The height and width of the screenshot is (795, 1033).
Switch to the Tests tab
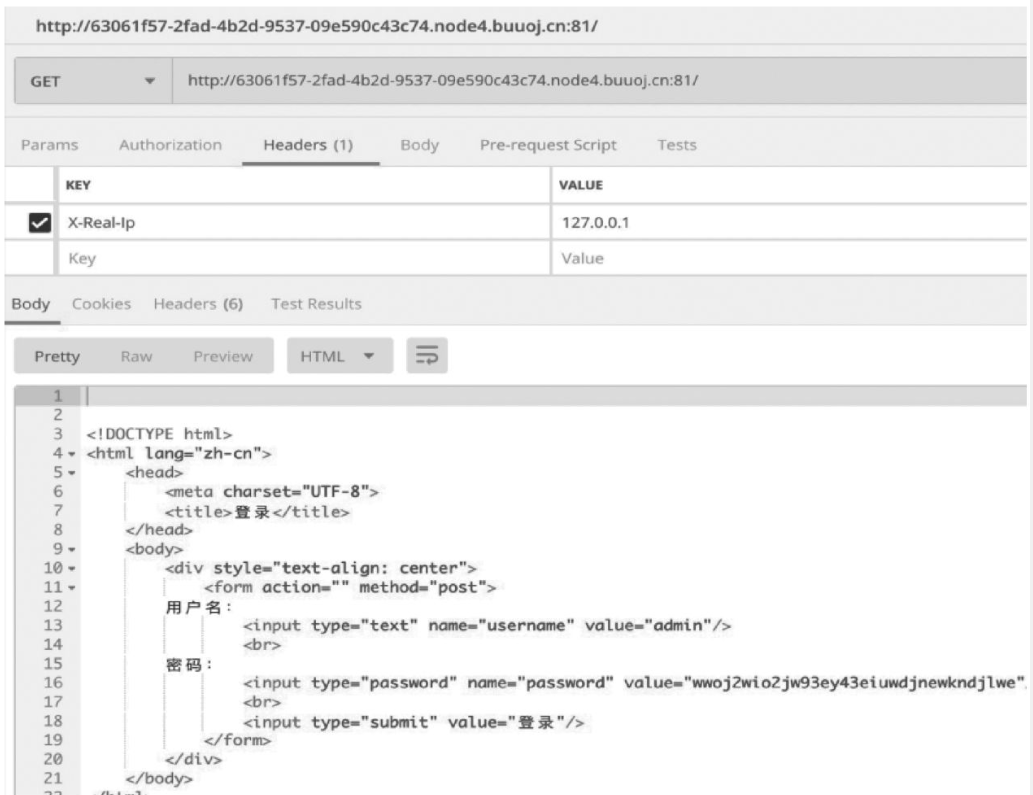(x=677, y=145)
